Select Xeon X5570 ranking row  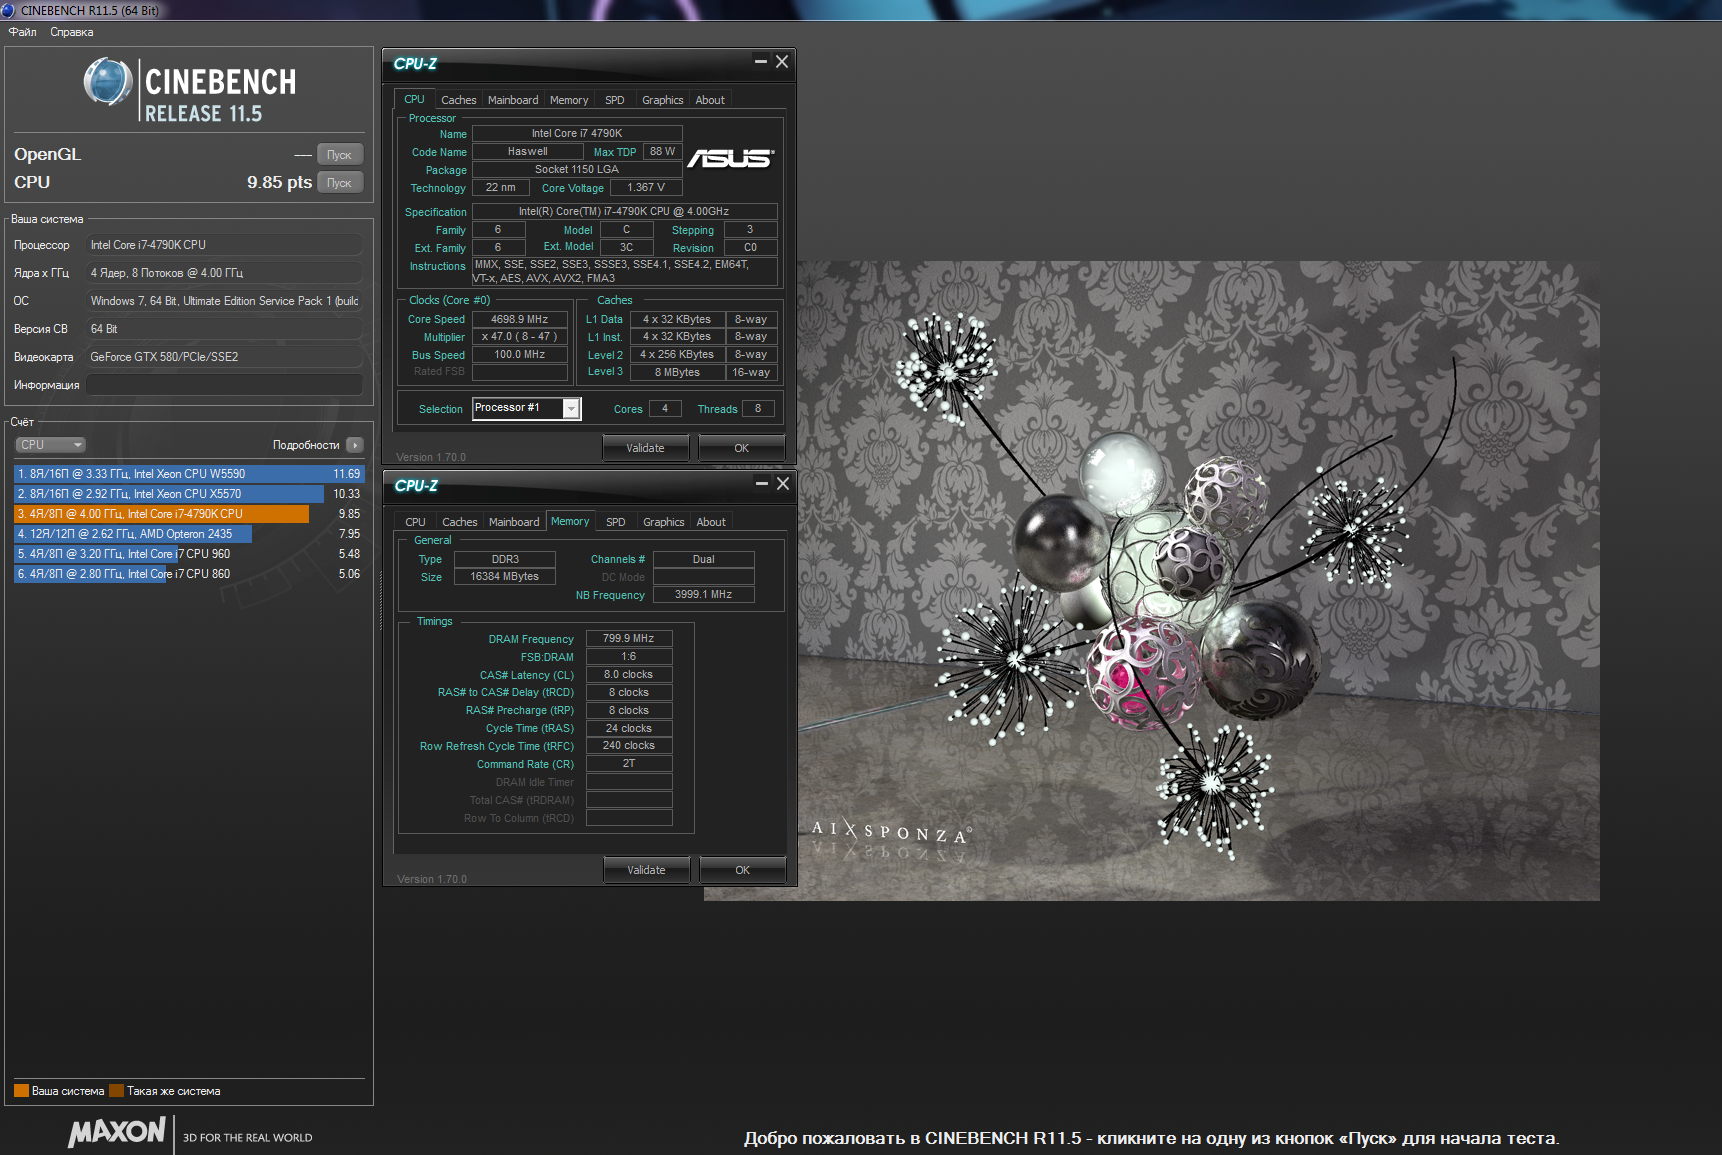pyautogui.click(x=189, y=494)
